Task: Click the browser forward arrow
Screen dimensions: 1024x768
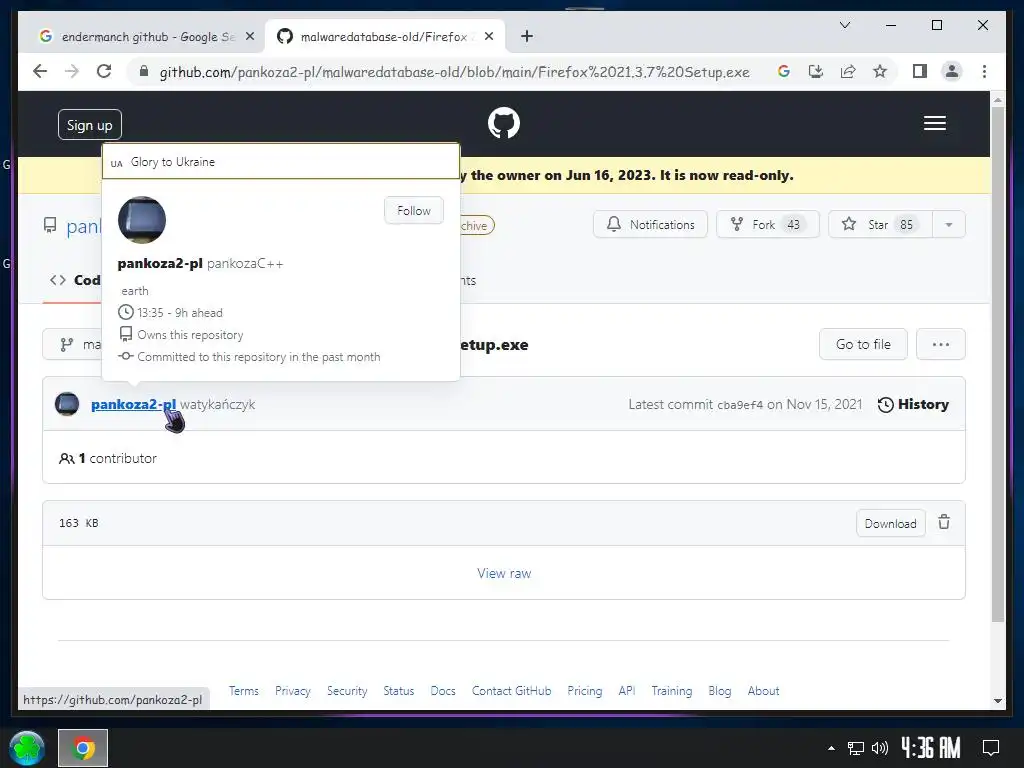Action: (72, 71)
